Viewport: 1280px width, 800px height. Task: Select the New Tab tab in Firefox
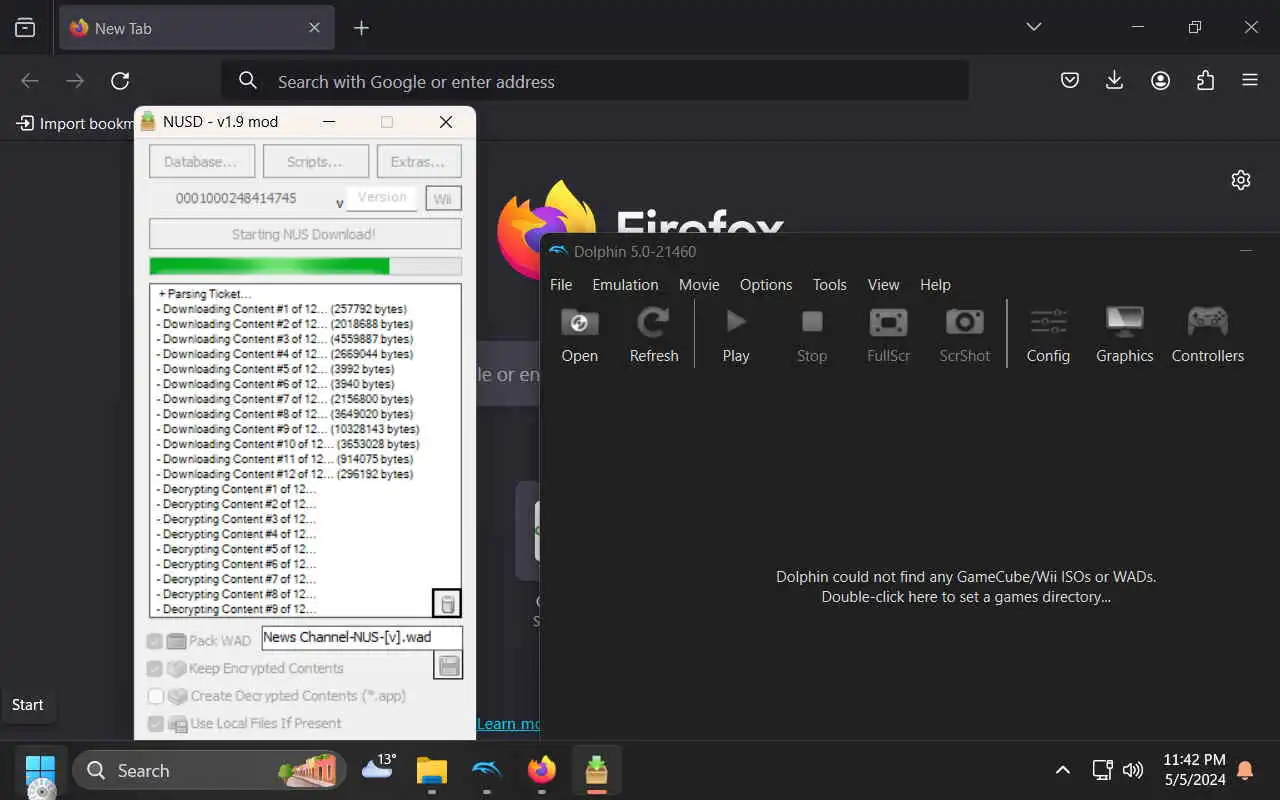(197, 28)
